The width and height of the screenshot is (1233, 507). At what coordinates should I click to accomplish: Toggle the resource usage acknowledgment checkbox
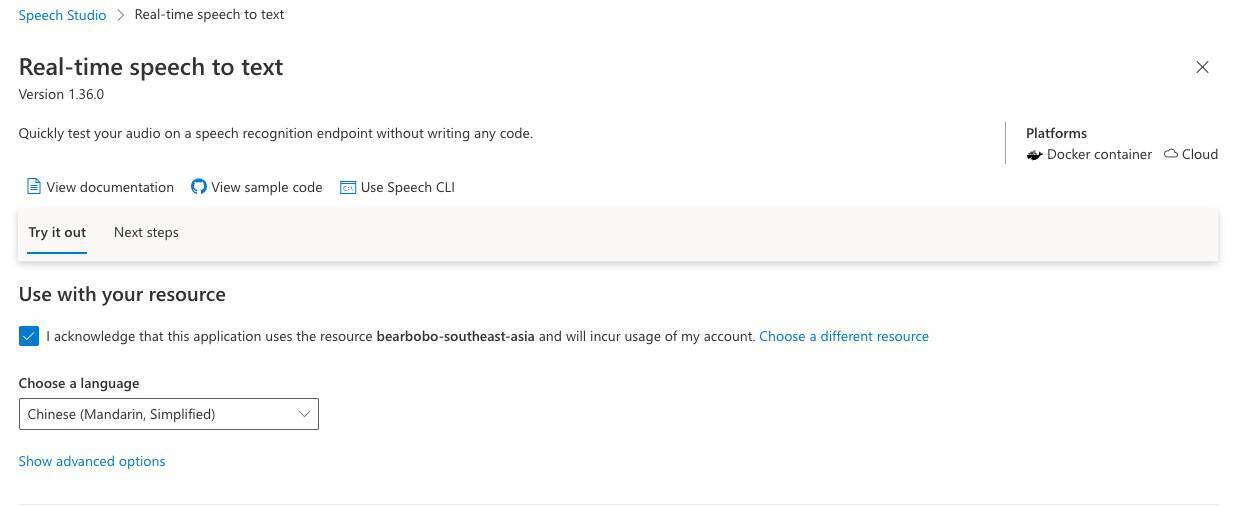pos(29,336)
